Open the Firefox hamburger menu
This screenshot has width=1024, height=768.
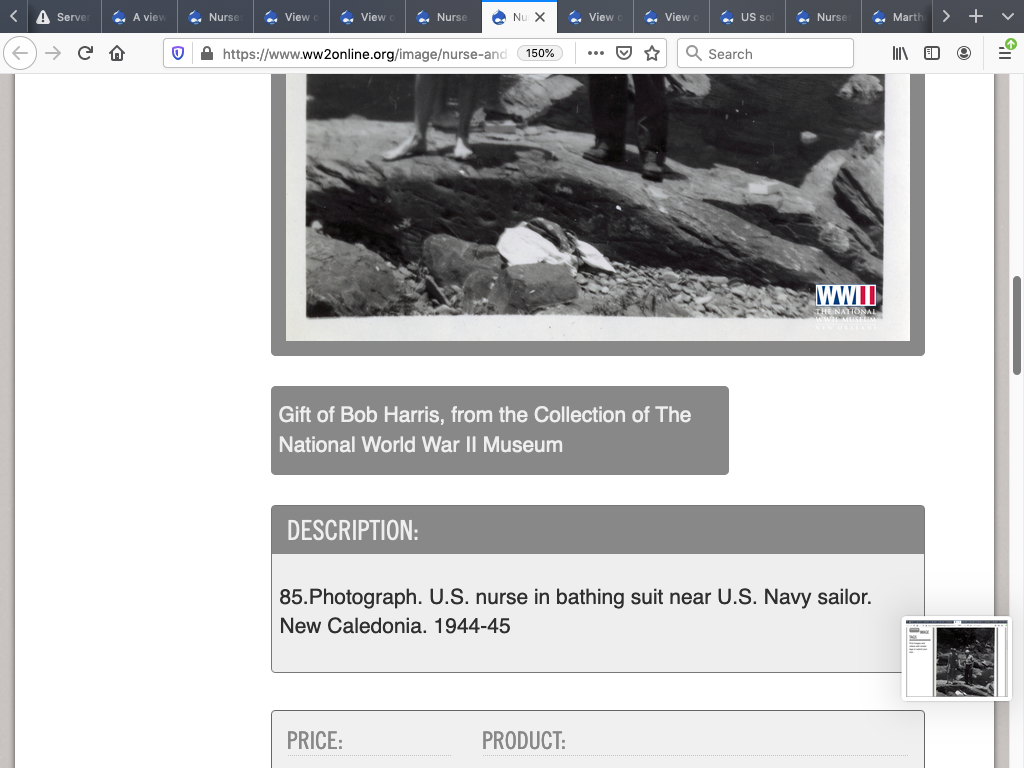pyautogui.click(x=1004, y=54)
